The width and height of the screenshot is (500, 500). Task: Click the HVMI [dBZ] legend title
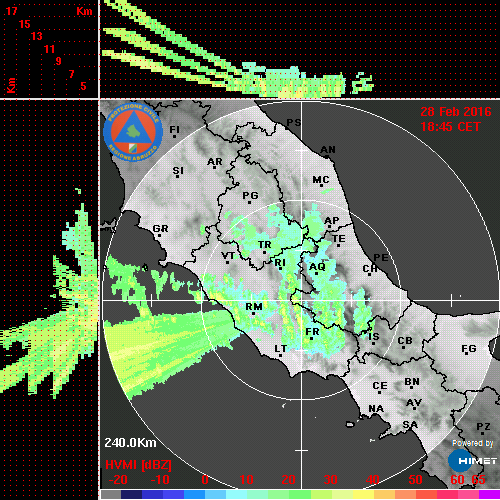(138, 465)
